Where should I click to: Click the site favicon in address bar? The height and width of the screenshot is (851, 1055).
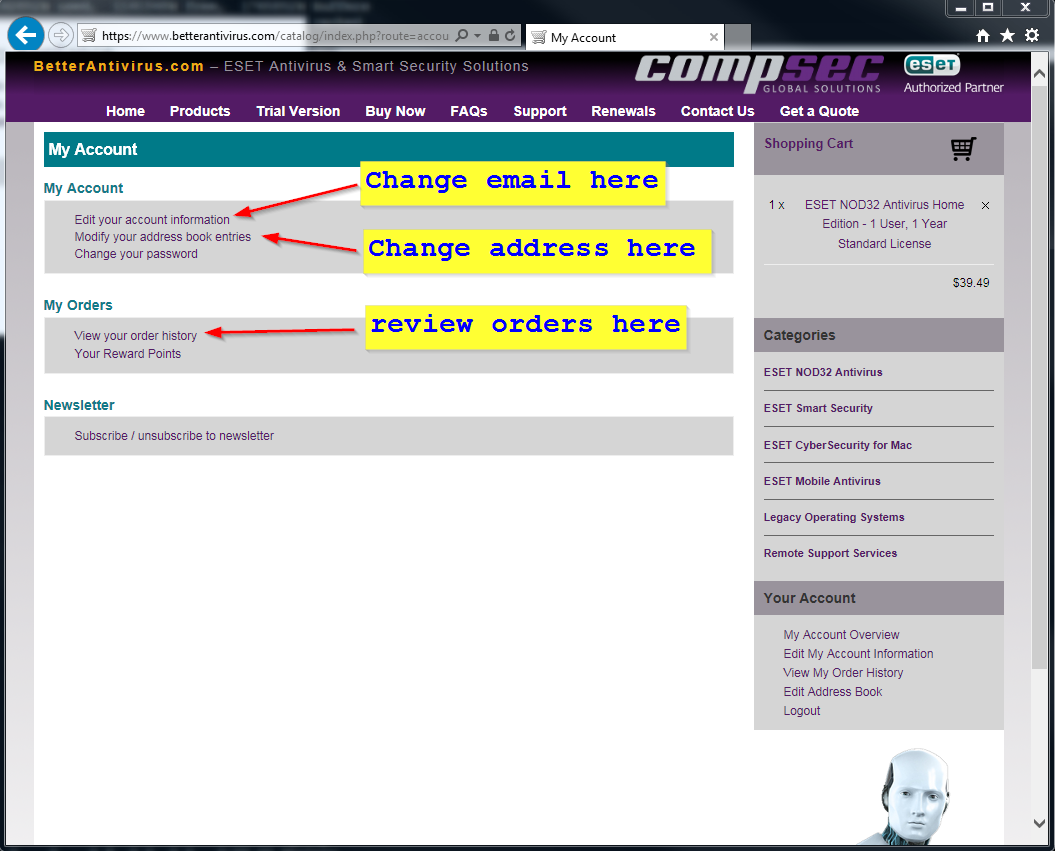(x=89, y=36)
